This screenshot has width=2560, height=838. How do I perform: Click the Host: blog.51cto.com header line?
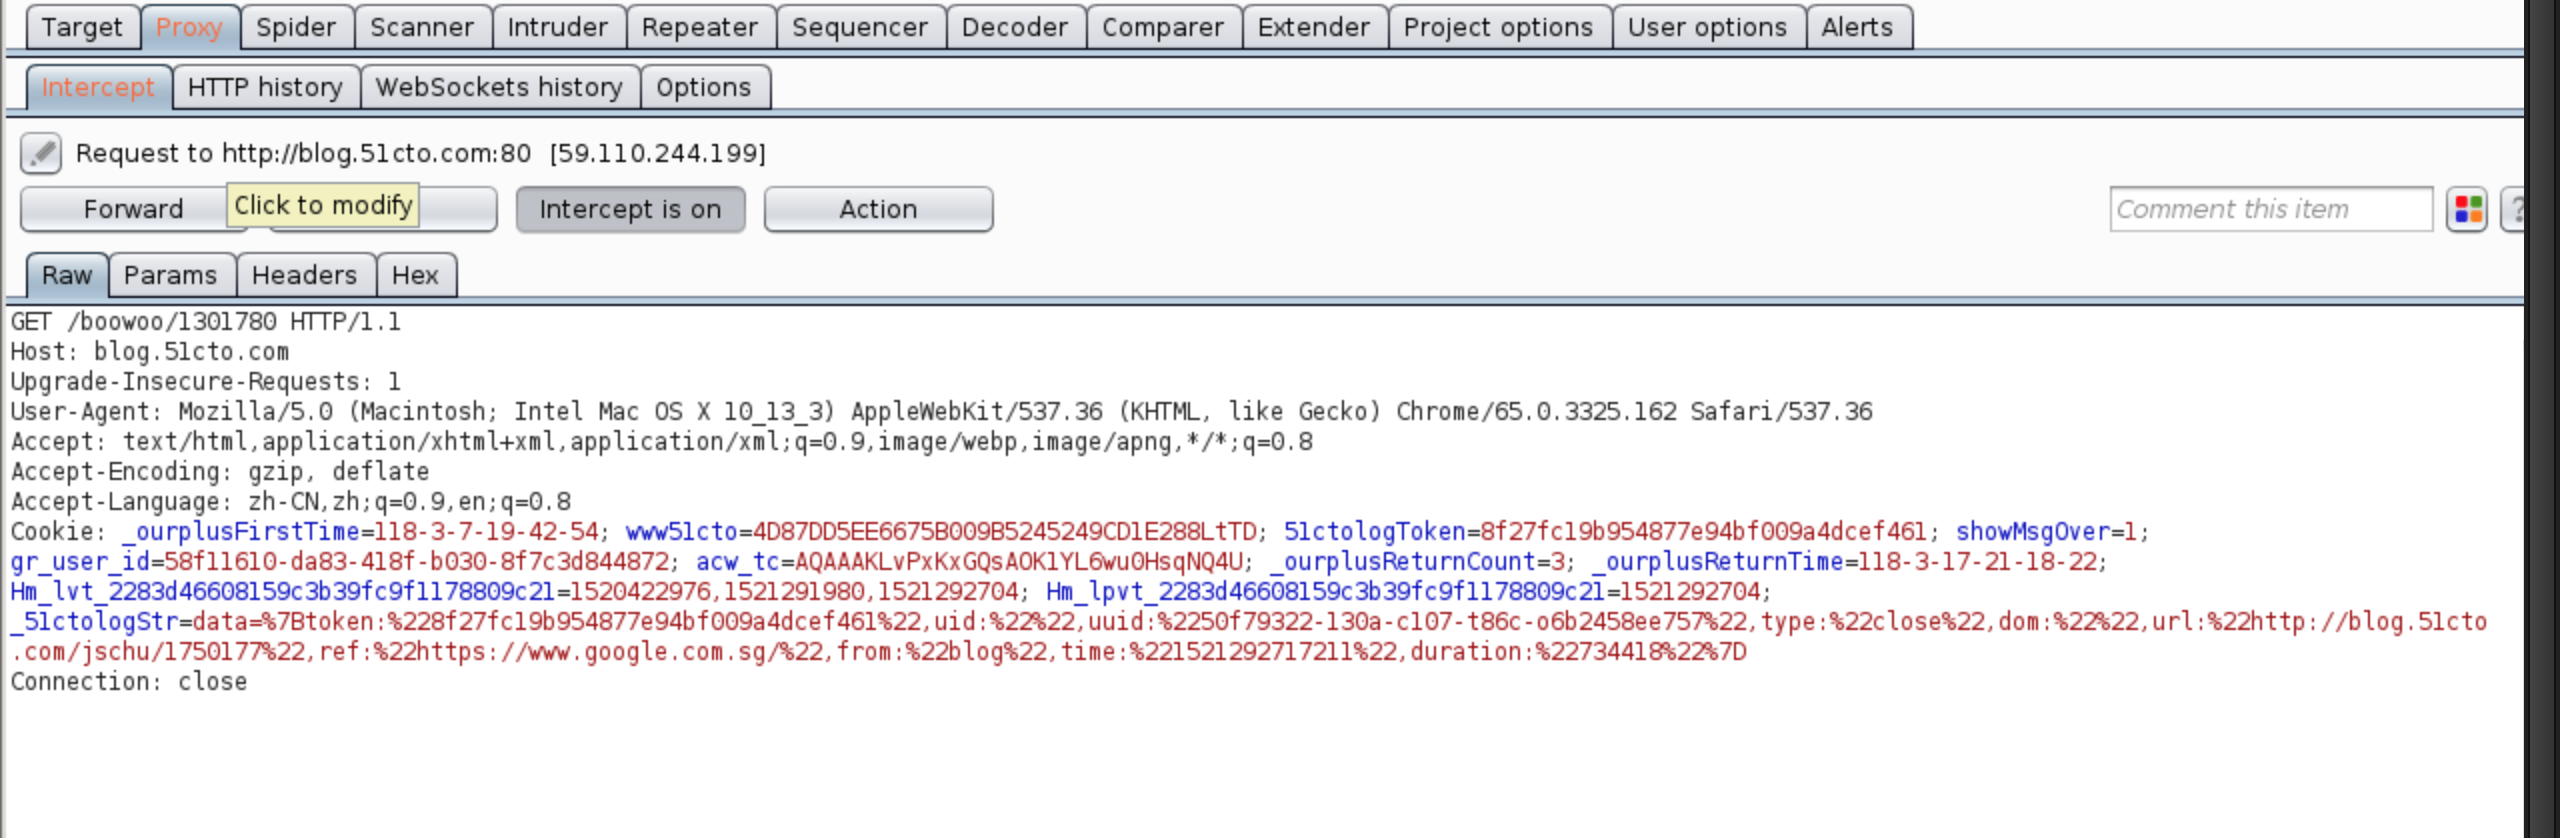coord(150,352)
